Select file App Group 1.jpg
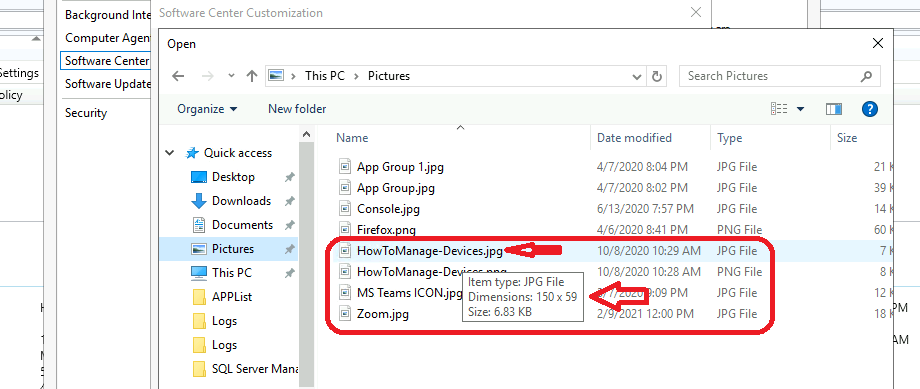Viewport: 920px width, 389px height. [x=400, y=167]
